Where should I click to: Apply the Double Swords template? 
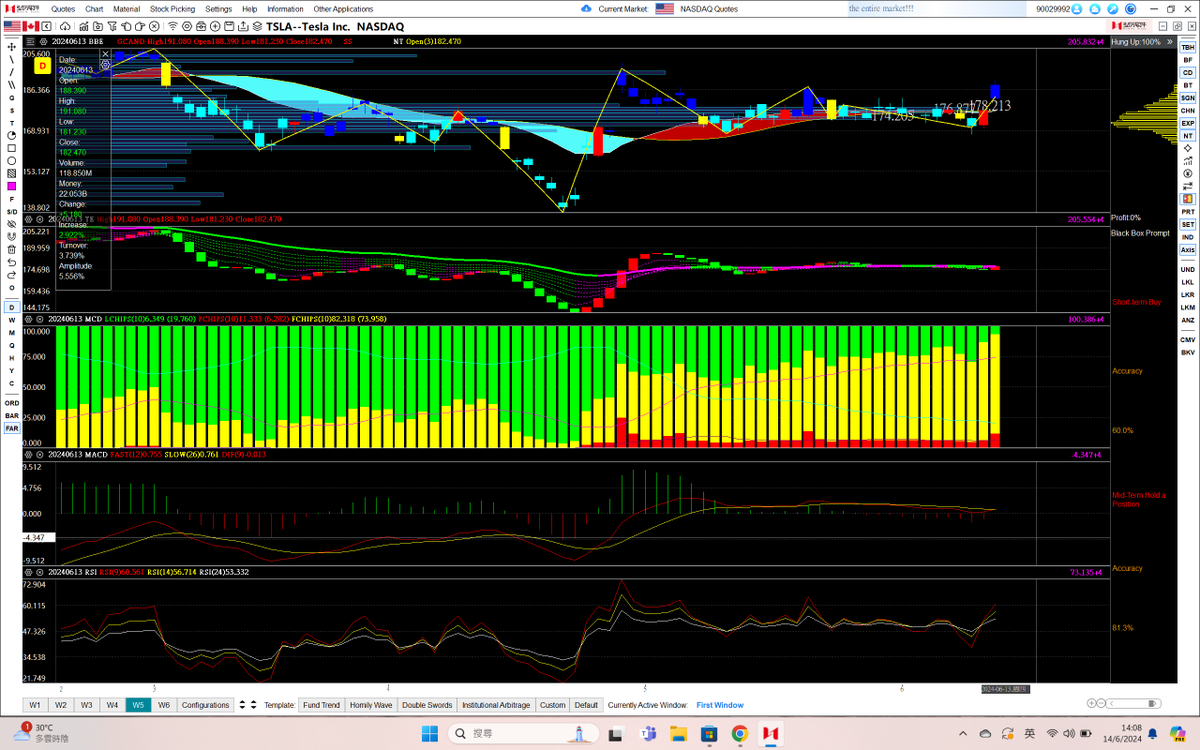[x=428, y=705]
